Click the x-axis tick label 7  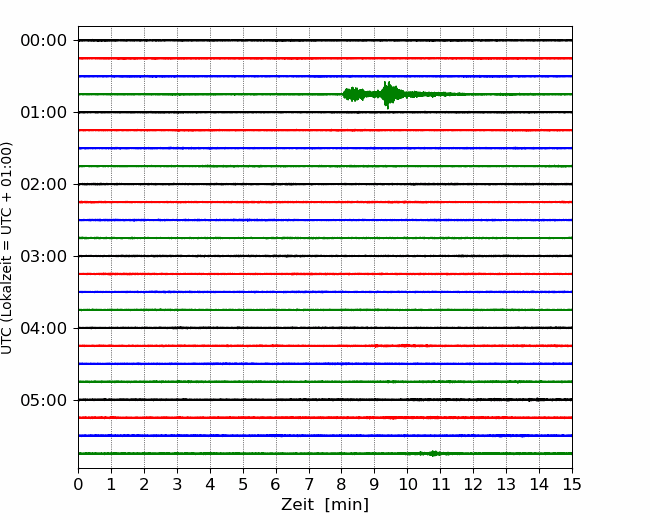[309, 484]
